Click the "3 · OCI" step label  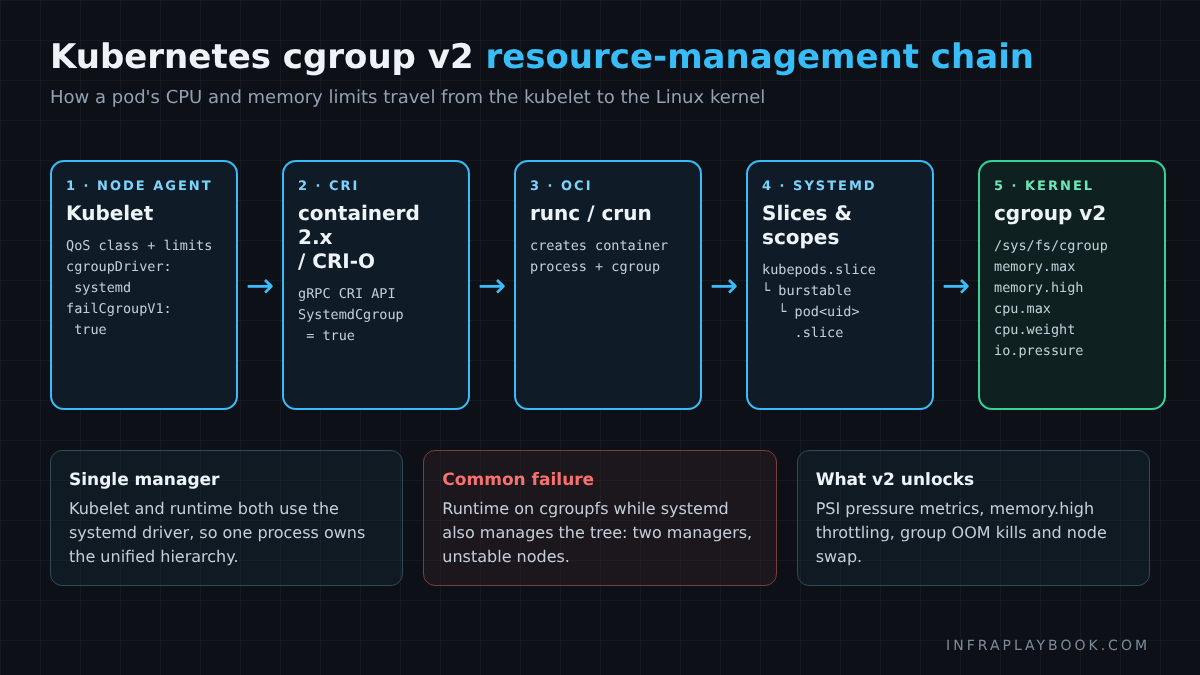(x=561, y=185)
